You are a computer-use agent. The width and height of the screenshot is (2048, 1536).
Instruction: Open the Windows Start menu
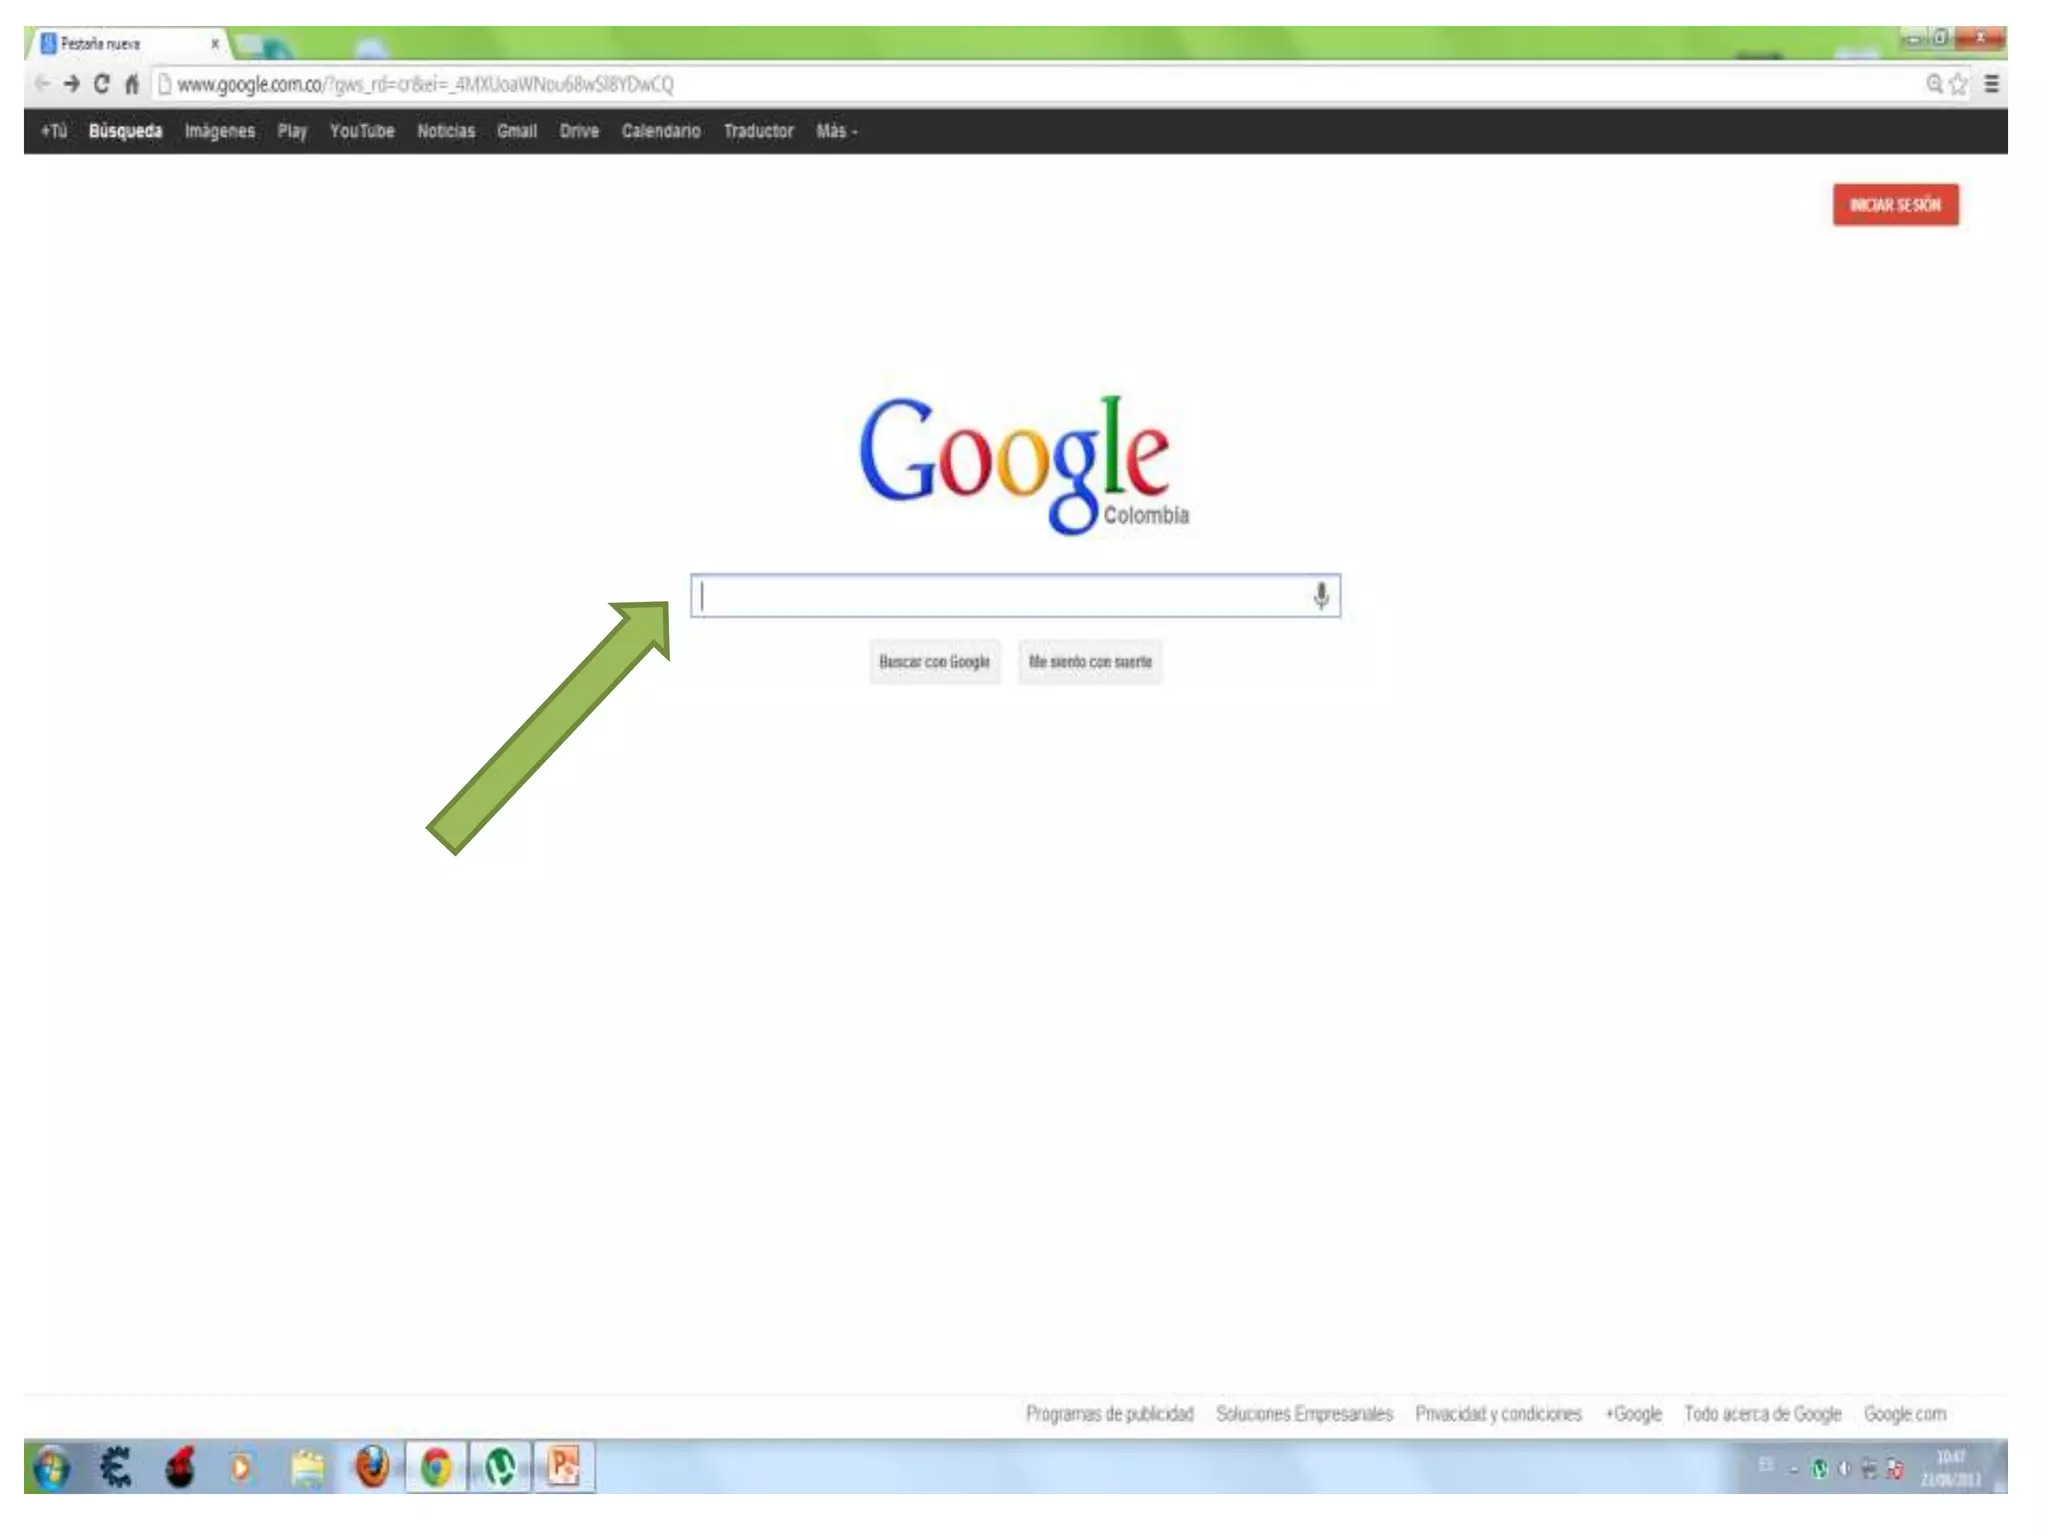tap(51, 1467)
